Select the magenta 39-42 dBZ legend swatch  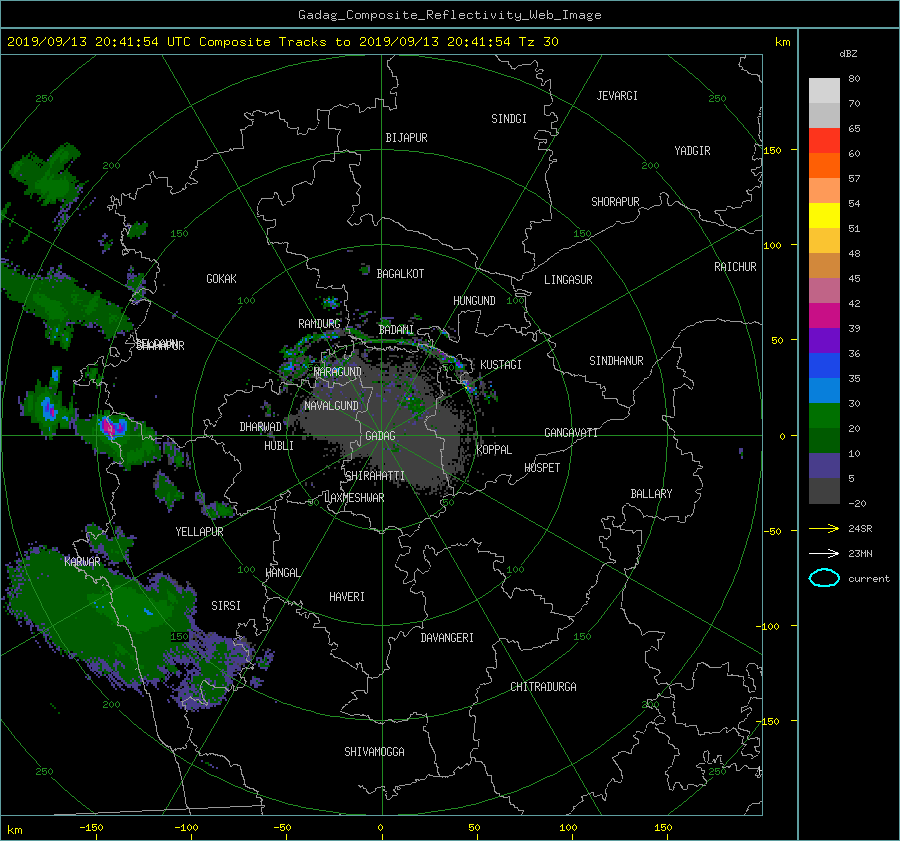824,315
